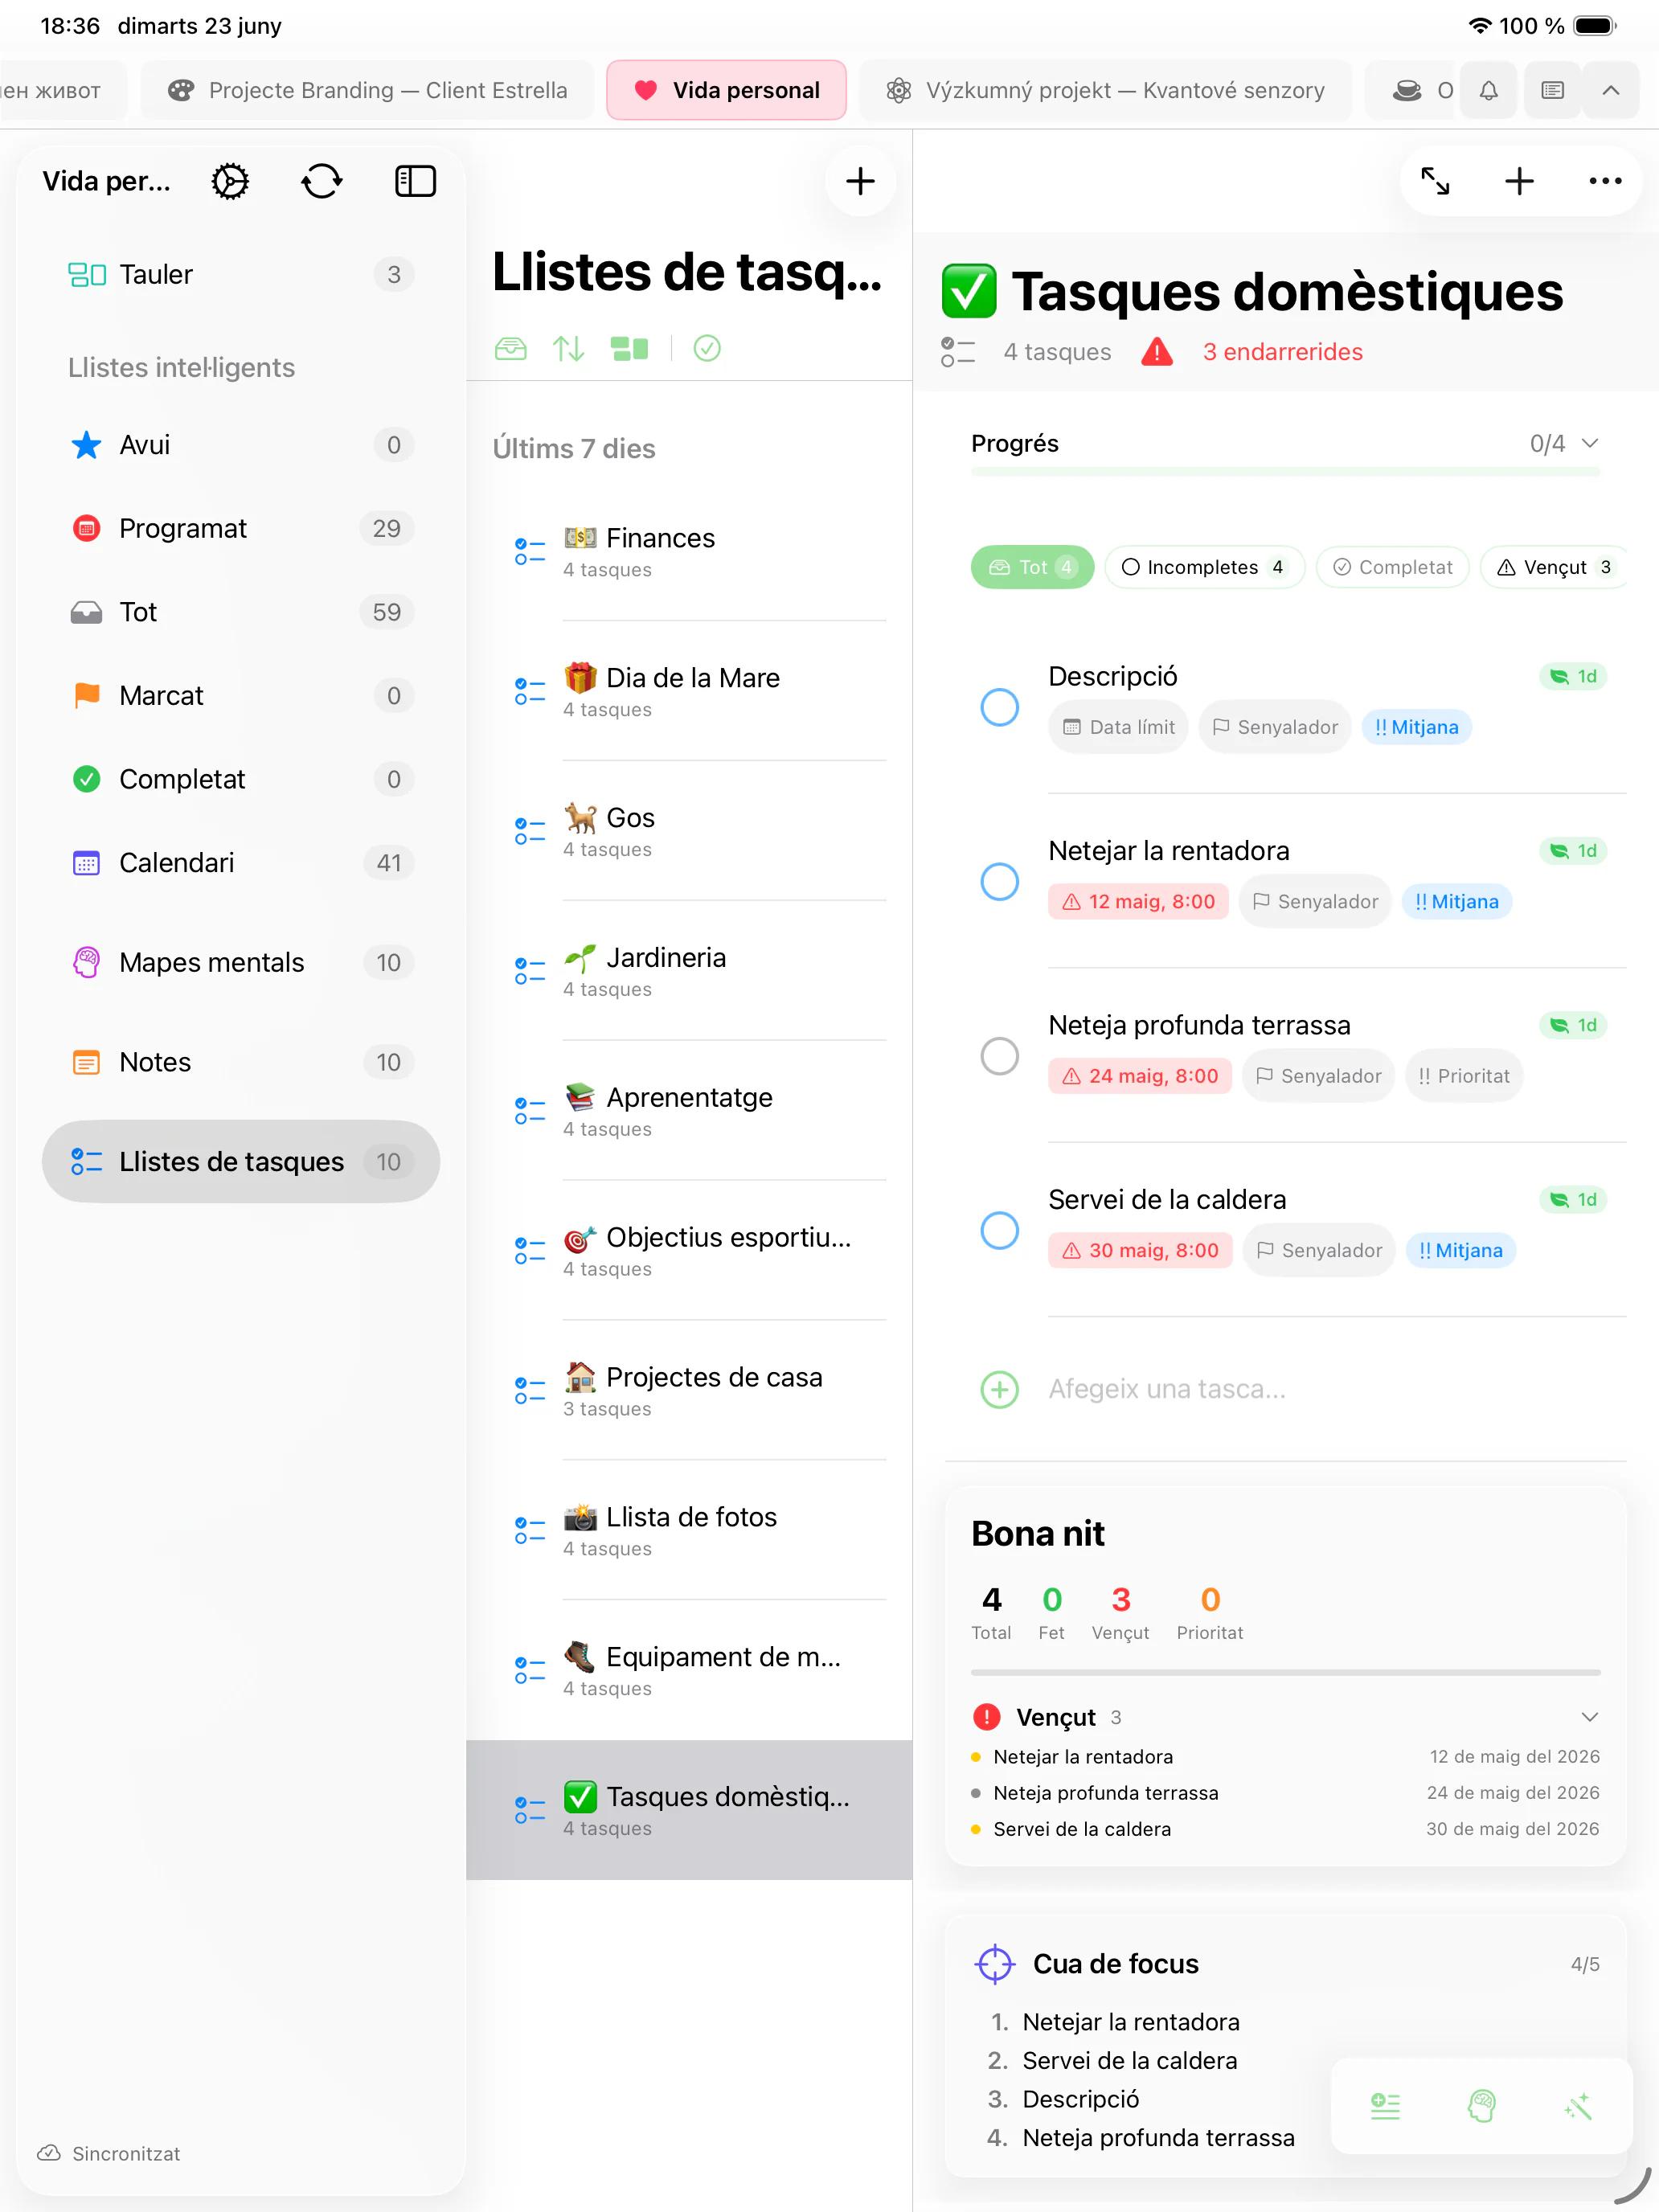Tap the sort arrows icon
1659x2212 pixels.
pos(569,348)
